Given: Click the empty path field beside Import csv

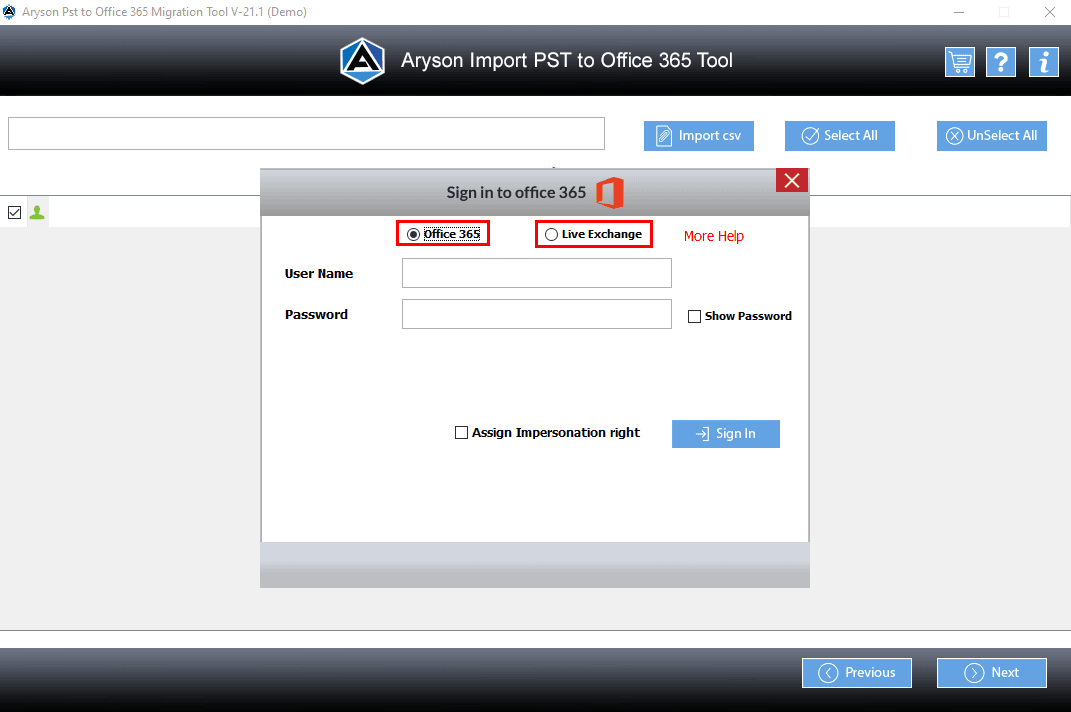Looking at the screenshot, I should (x=306, y=133).
